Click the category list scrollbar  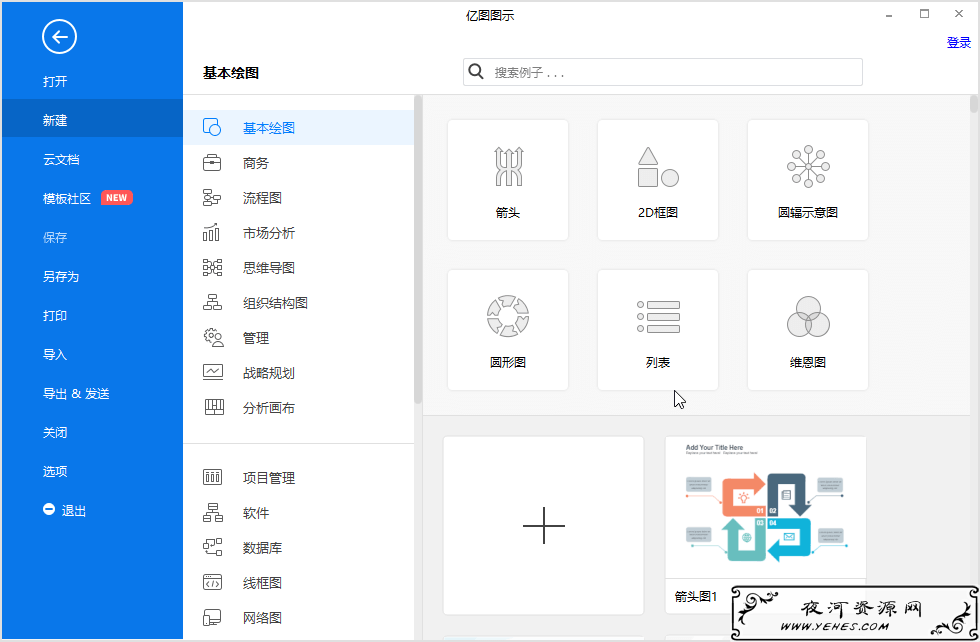pos(418,250)
